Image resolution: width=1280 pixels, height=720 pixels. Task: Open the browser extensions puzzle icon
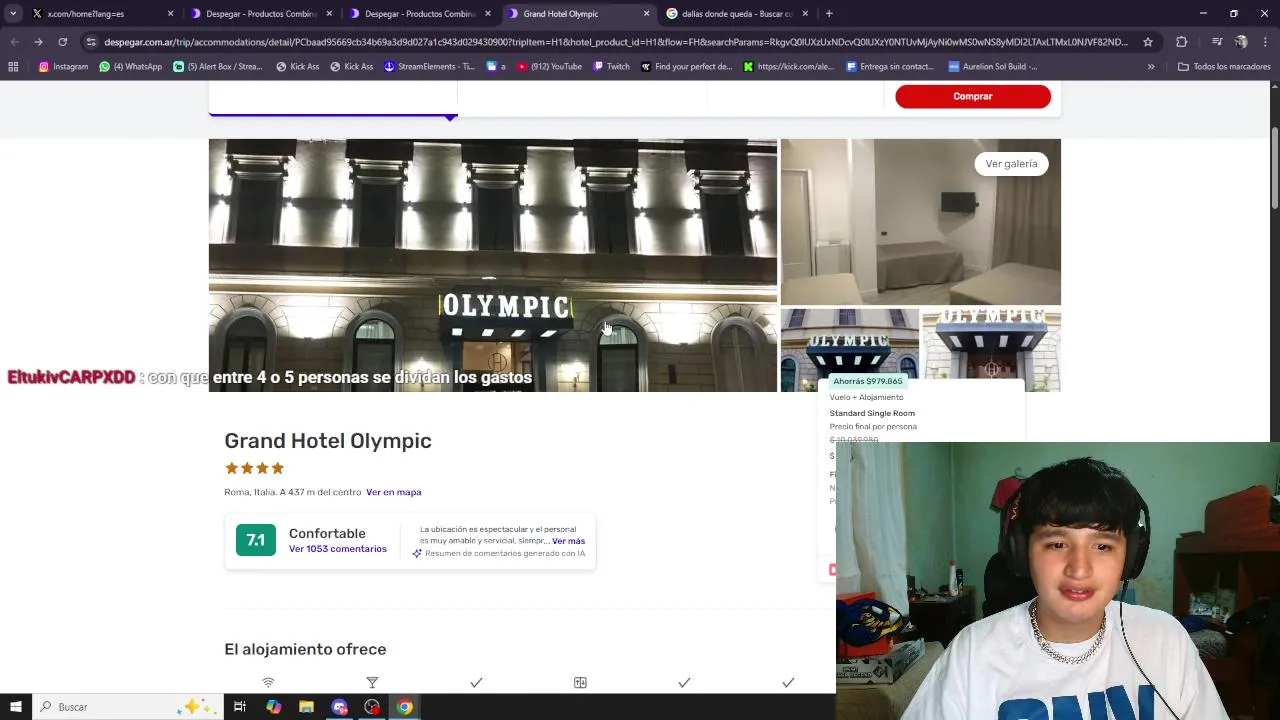pyautogui.click(x=1182, y=42)
